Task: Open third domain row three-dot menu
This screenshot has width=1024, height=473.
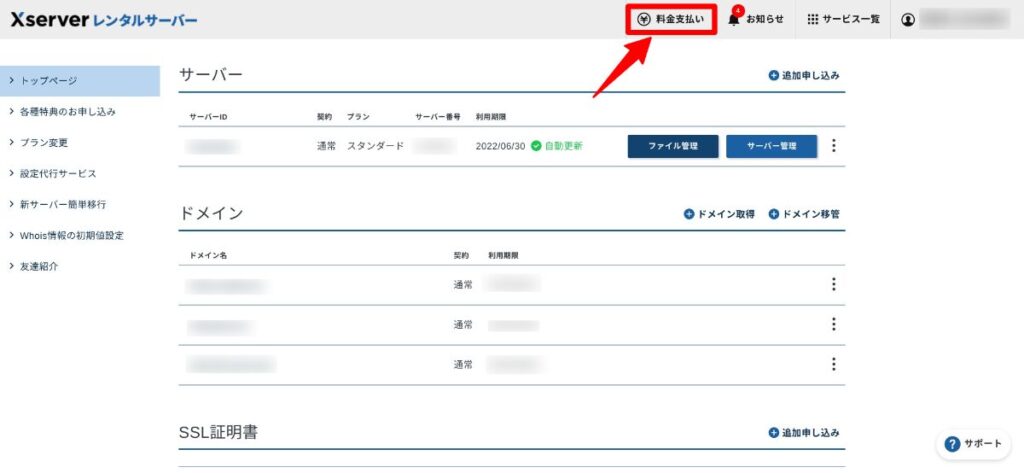Action: click(834, 365)
